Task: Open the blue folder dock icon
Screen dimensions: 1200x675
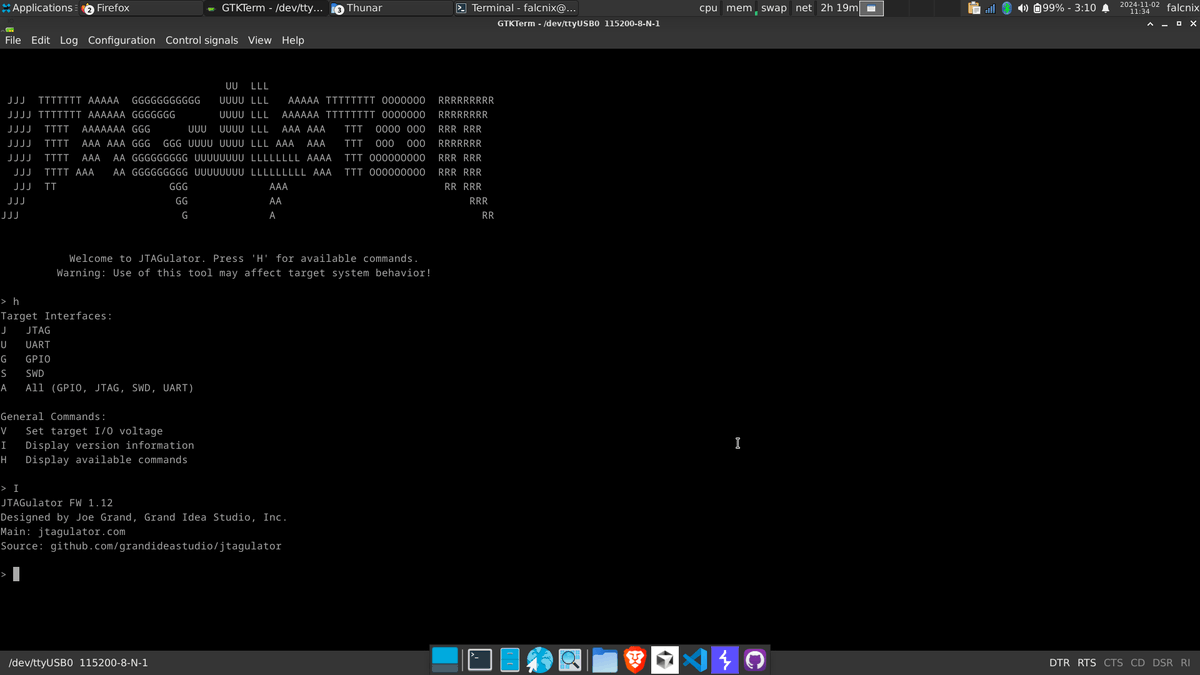Action: tap(604, 659)
